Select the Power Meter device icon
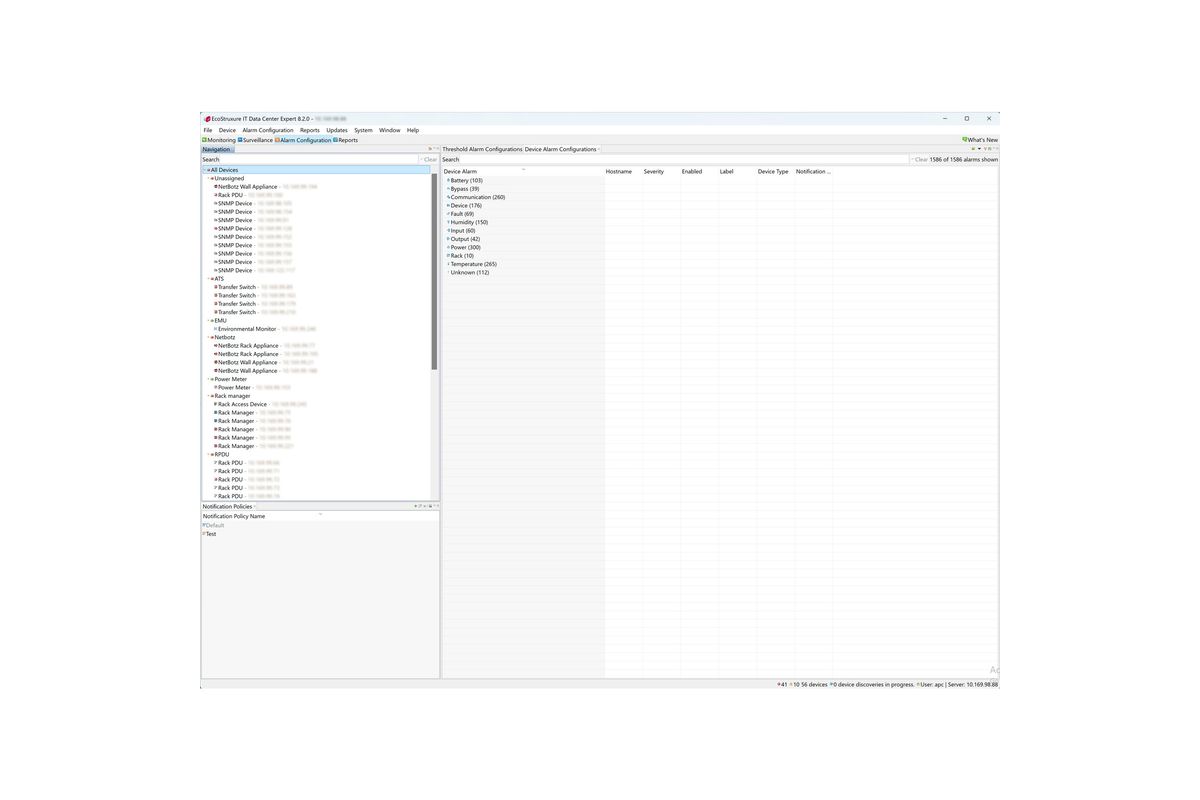Image resolution: width=1200 pixels, height=800 pixels. coord(215,388)
